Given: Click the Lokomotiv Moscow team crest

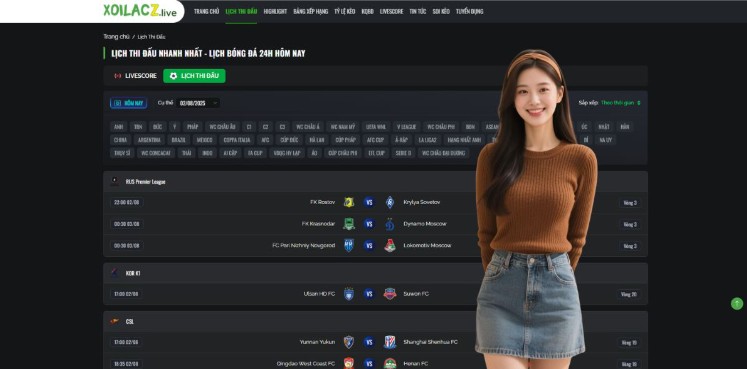Looking at the screenshot, I should 390,245.
